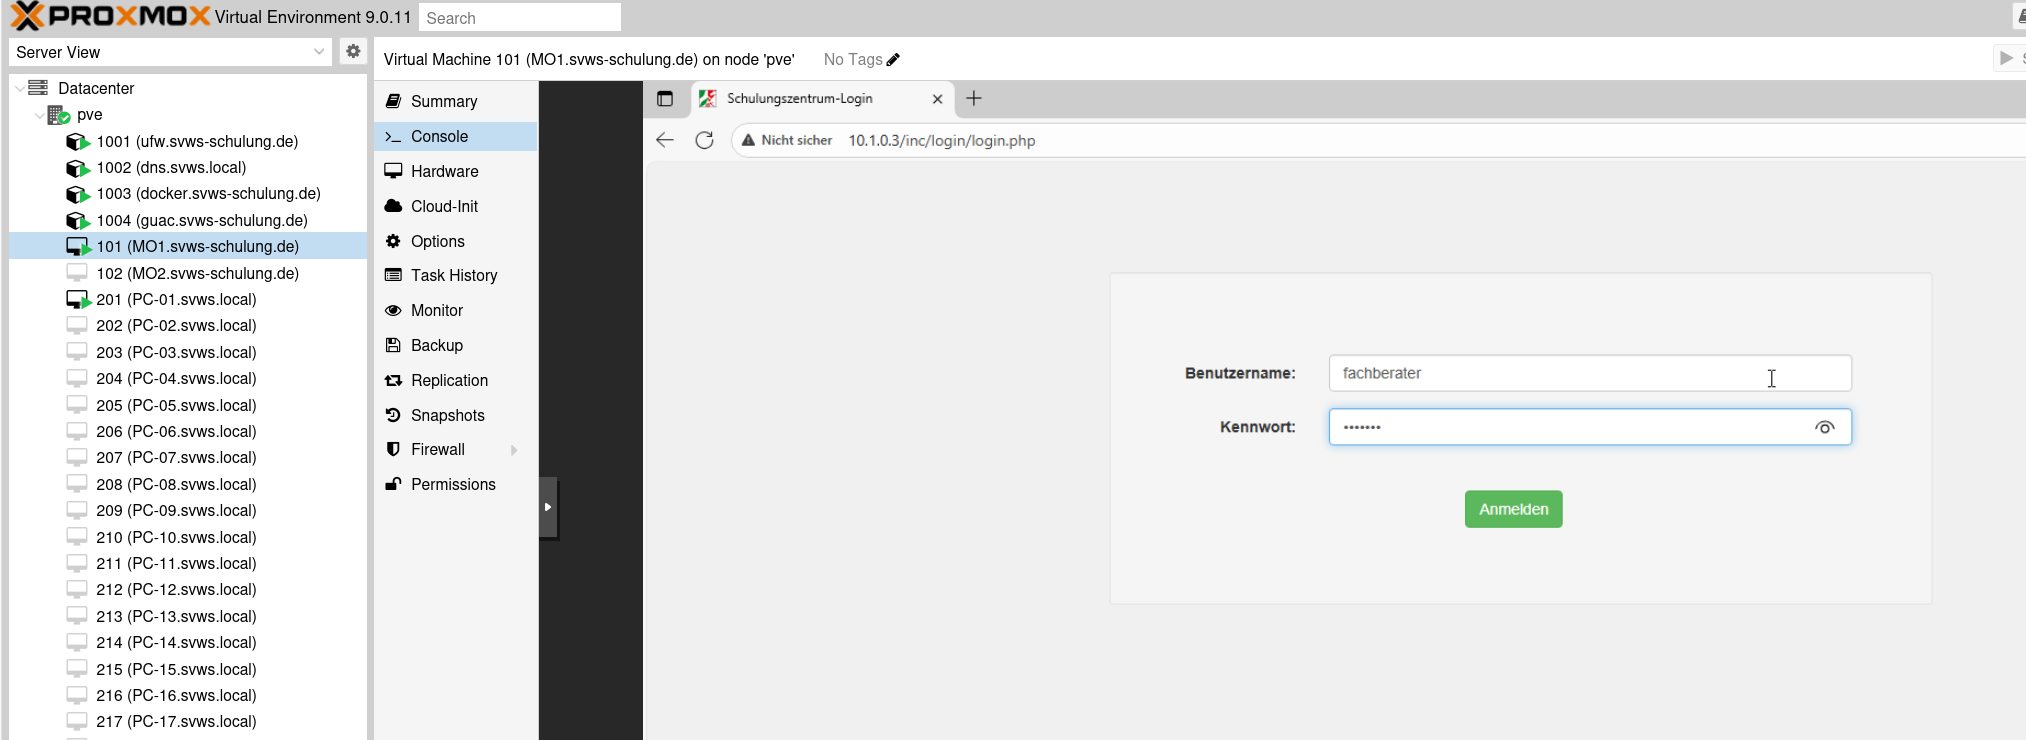Click the Permissions unlock icon

pyautogui.click(x=393, y=484)
